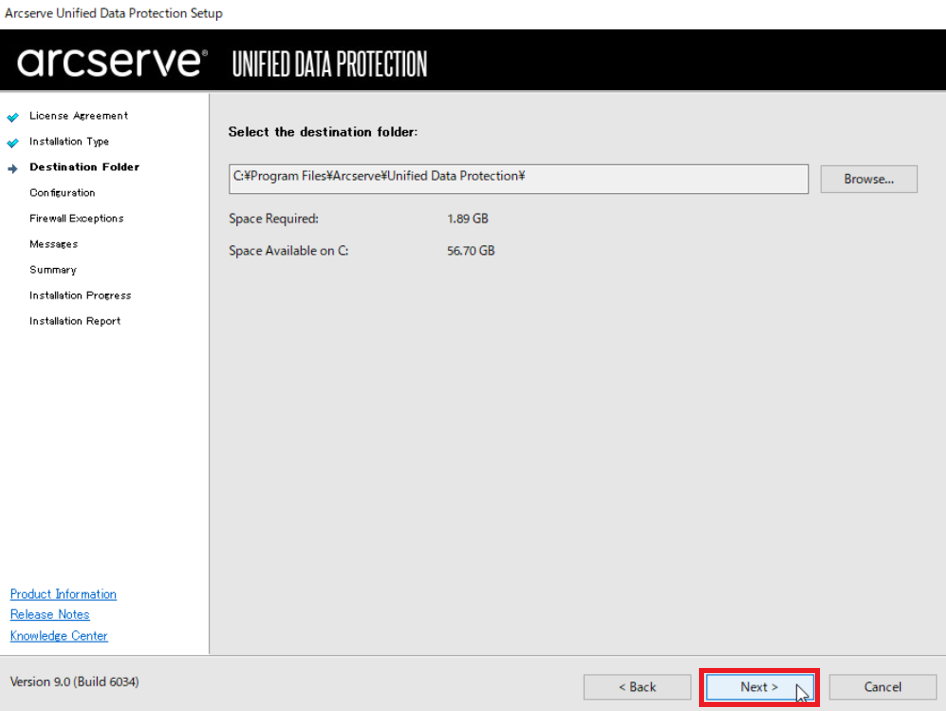This screenshot has height=711, width=946.
Task: Click the Space Required label
Action: 273,218
